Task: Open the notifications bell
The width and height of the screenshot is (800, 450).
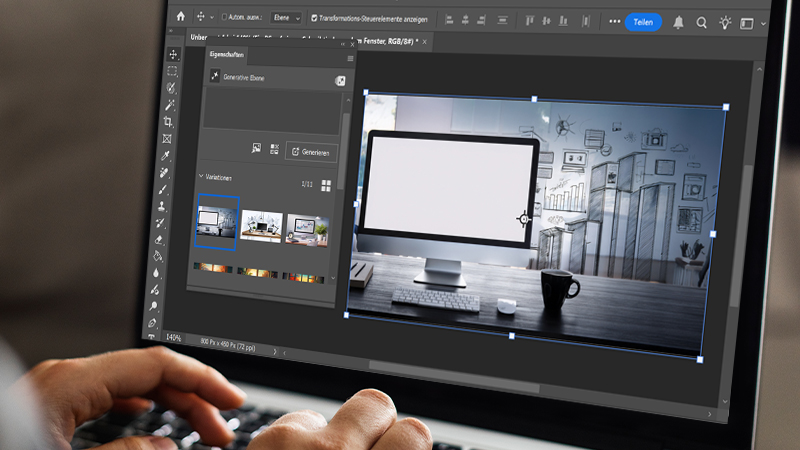Action: 679,22
